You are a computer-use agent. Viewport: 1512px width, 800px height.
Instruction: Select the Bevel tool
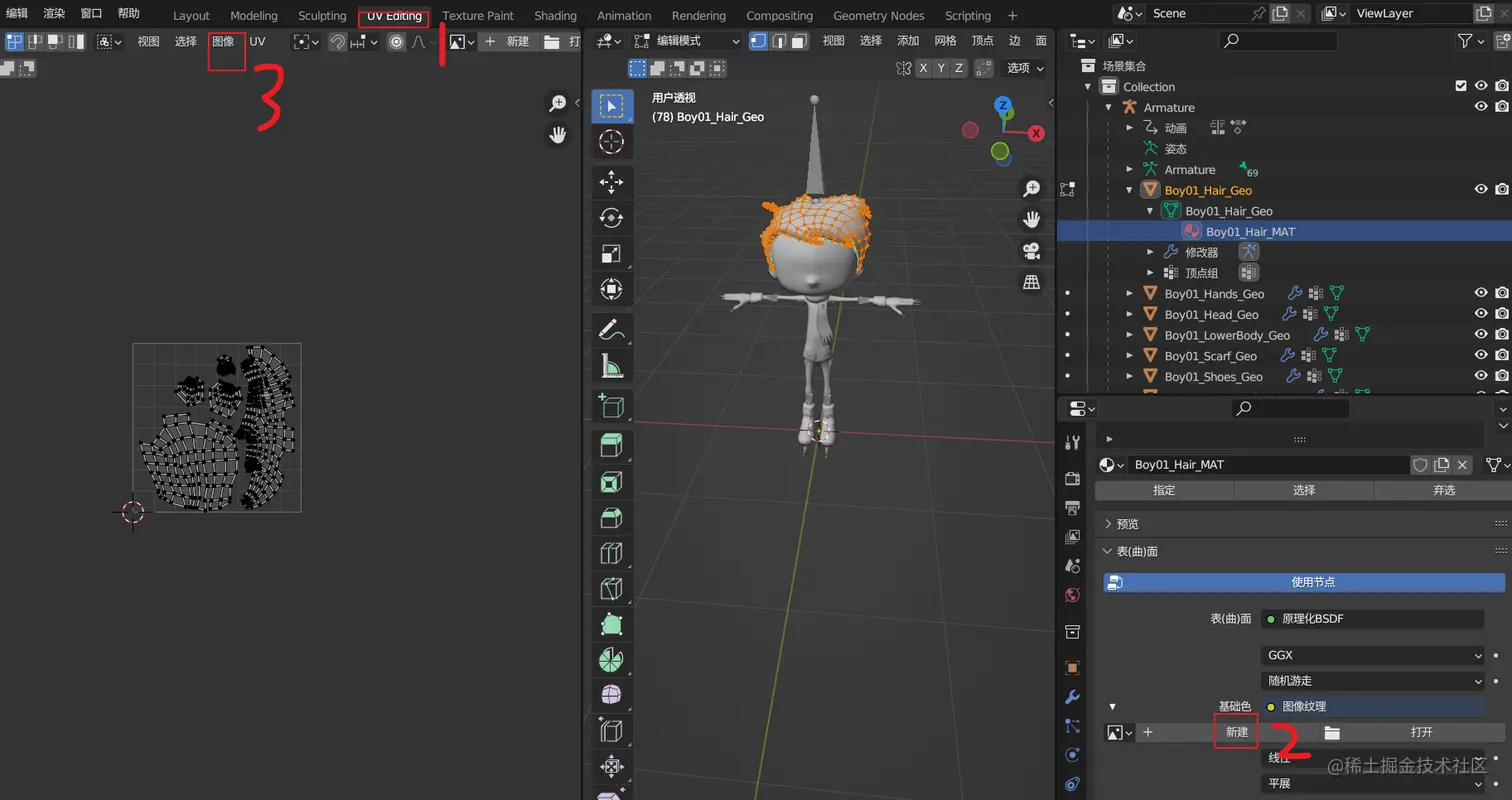[611, 517]
